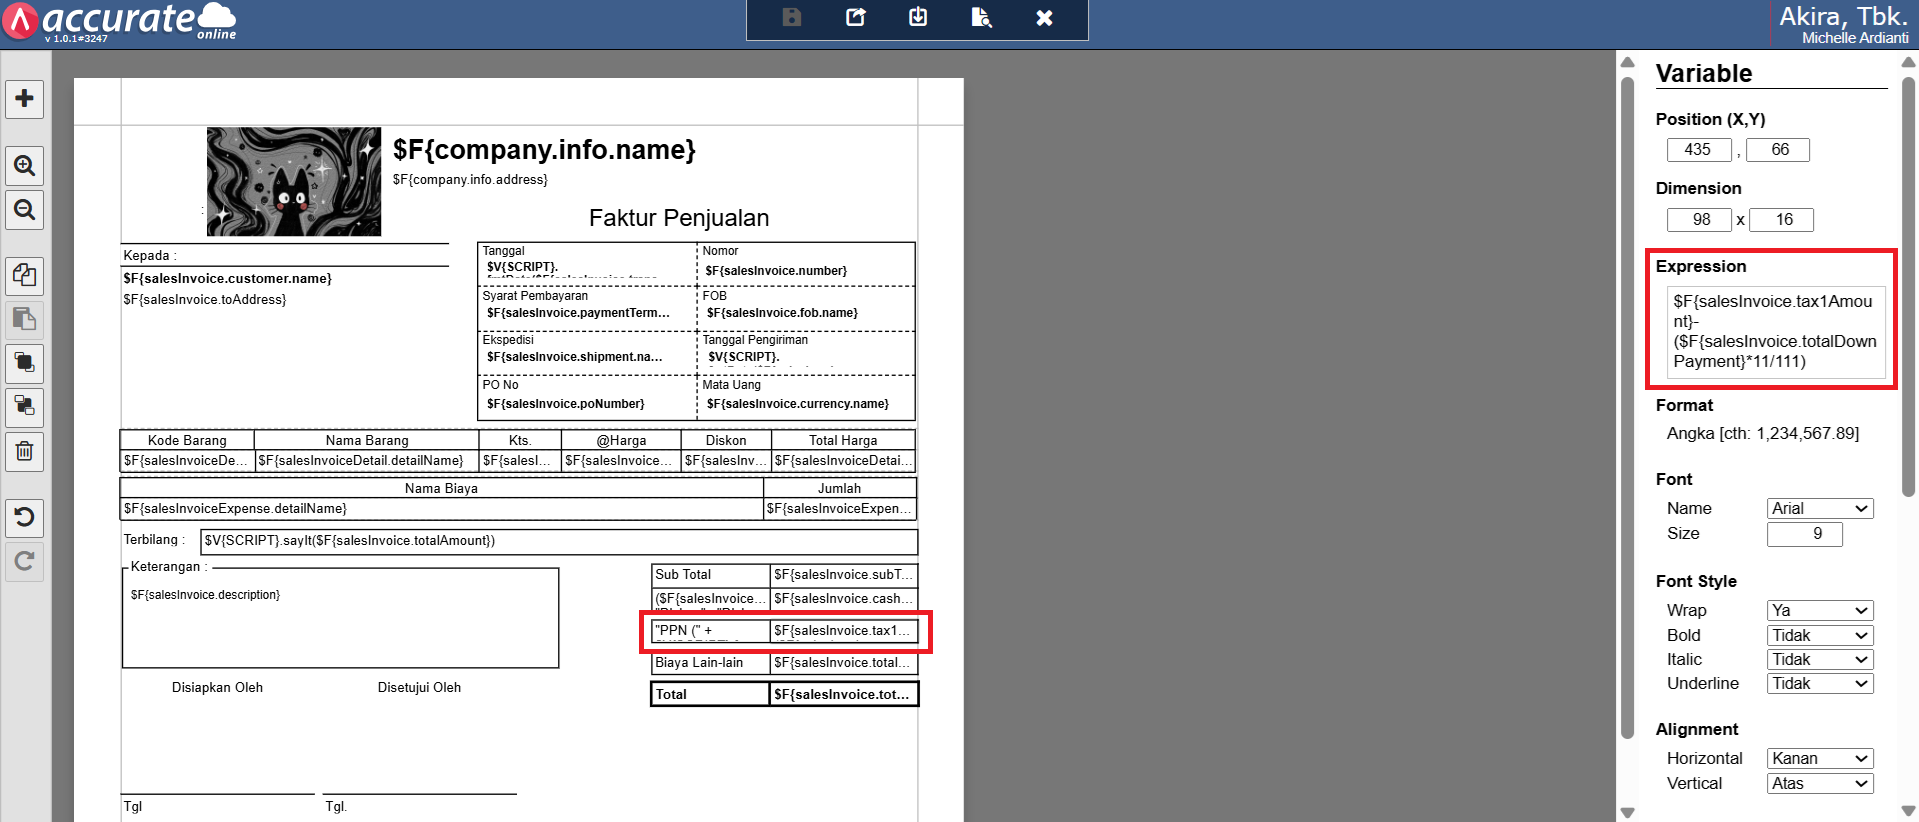Screen dimensions: 1919x822
Task: Undo the last design change
Action: [x=25, y=517]
